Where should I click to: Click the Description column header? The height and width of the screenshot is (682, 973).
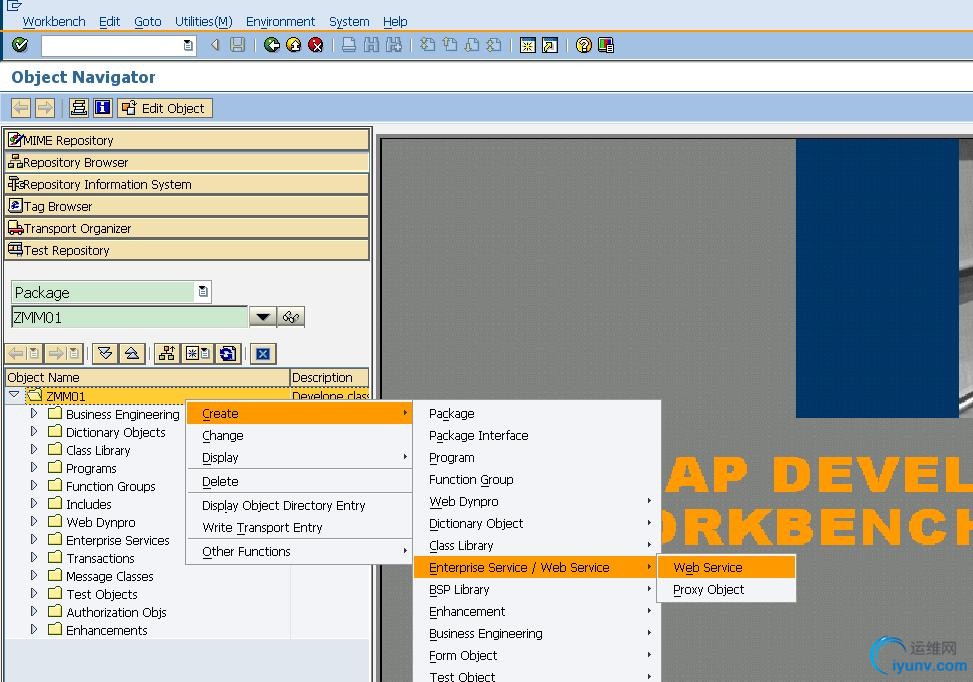pos(329,377)
